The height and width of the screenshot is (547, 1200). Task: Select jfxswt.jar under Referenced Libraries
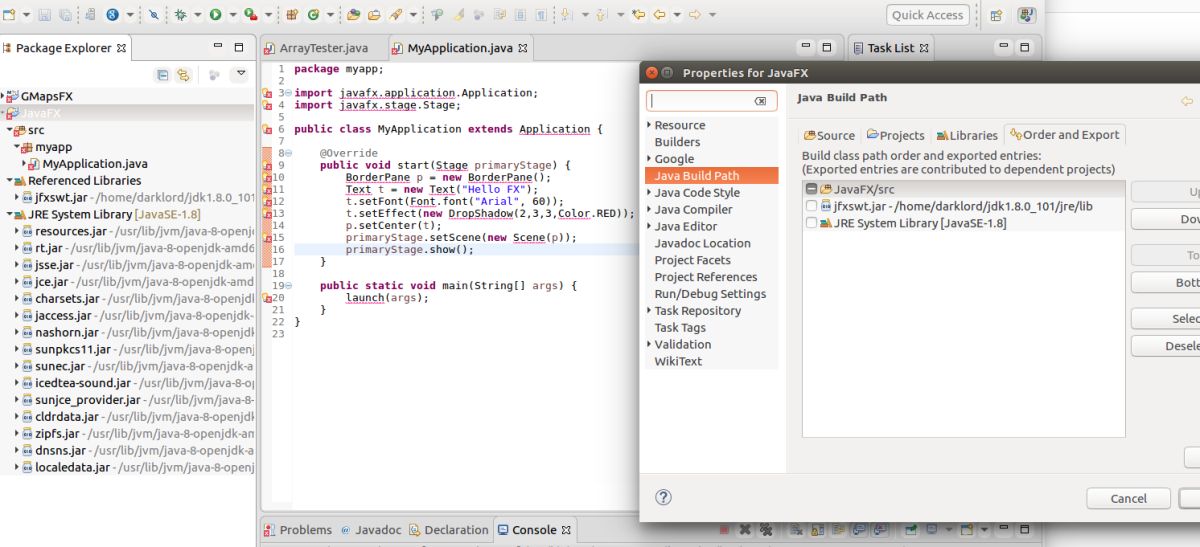coord(59,197)
